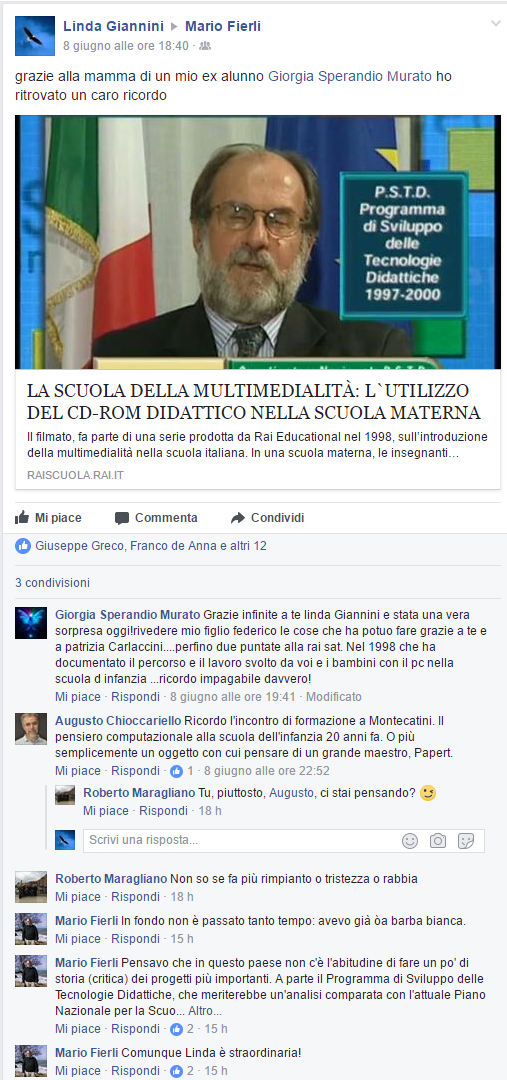Like the 'Comunque Linda è straordinaria' comment
Image resolution: width=507 pixels, height=1080 pixels.
tap(78, 1071)
